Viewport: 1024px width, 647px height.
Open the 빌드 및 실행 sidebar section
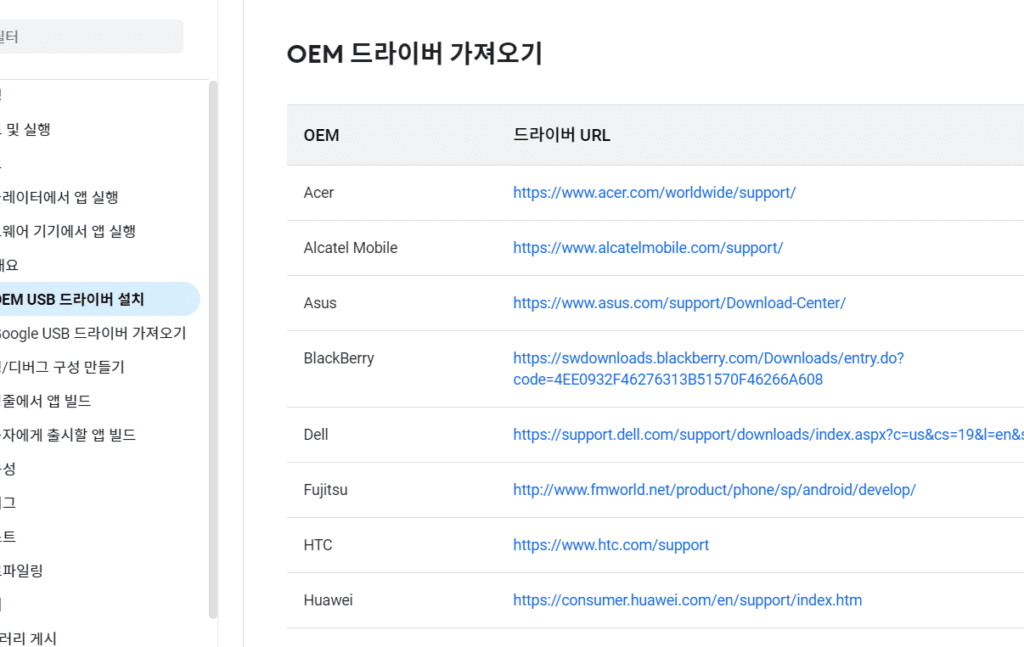(x=25, y=129)
